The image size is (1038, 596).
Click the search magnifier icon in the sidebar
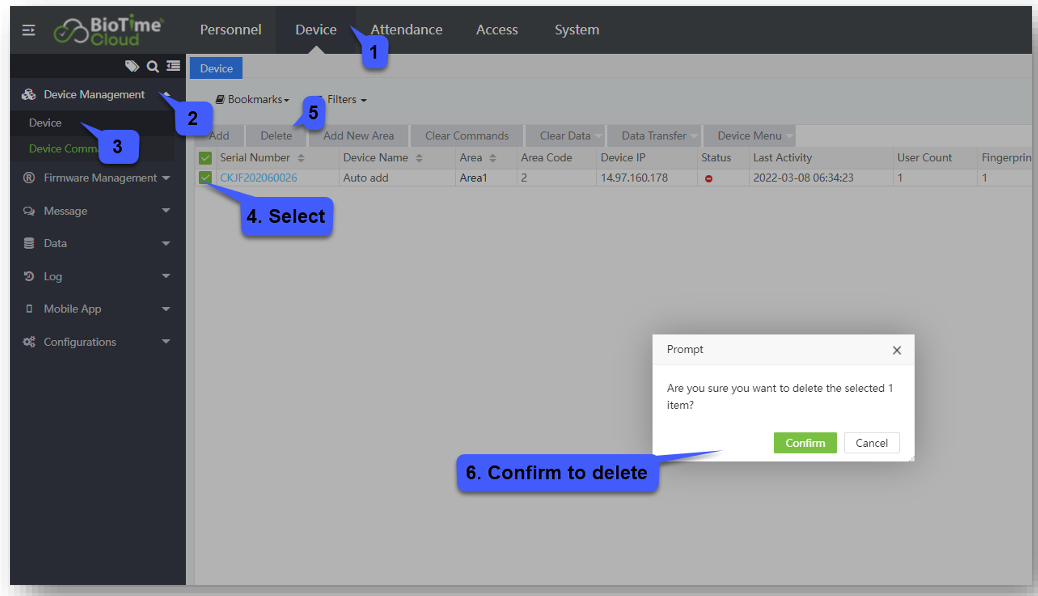pos(153,66)
